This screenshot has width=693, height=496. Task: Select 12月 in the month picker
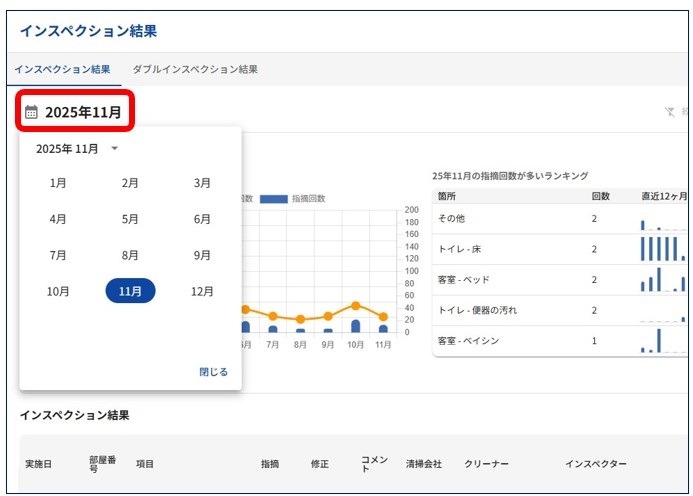(x=202, y=291)
